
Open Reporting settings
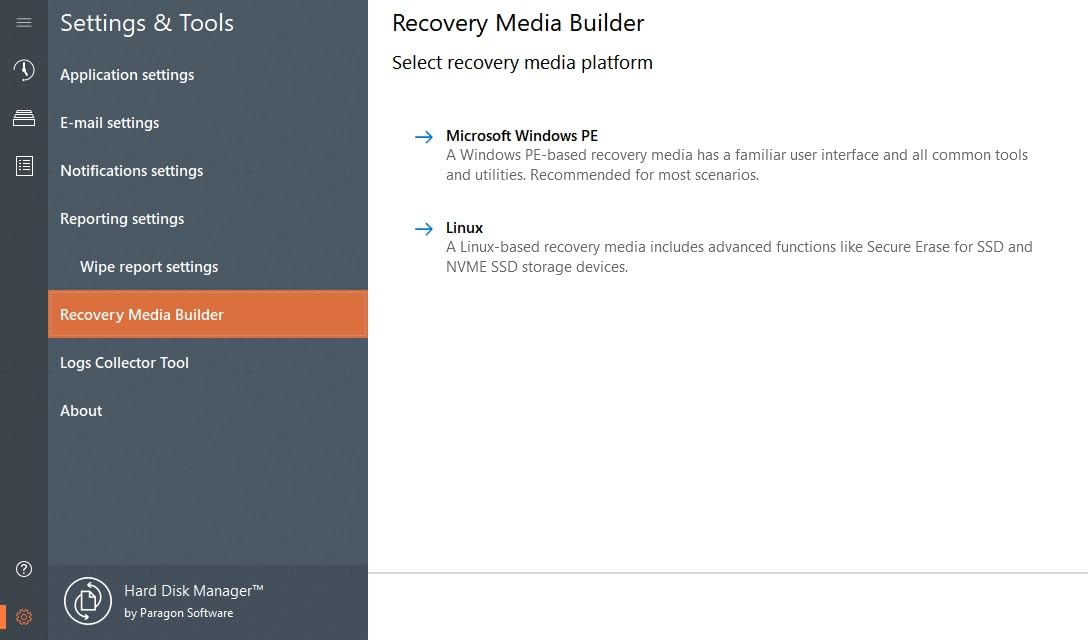coord(207,219)
